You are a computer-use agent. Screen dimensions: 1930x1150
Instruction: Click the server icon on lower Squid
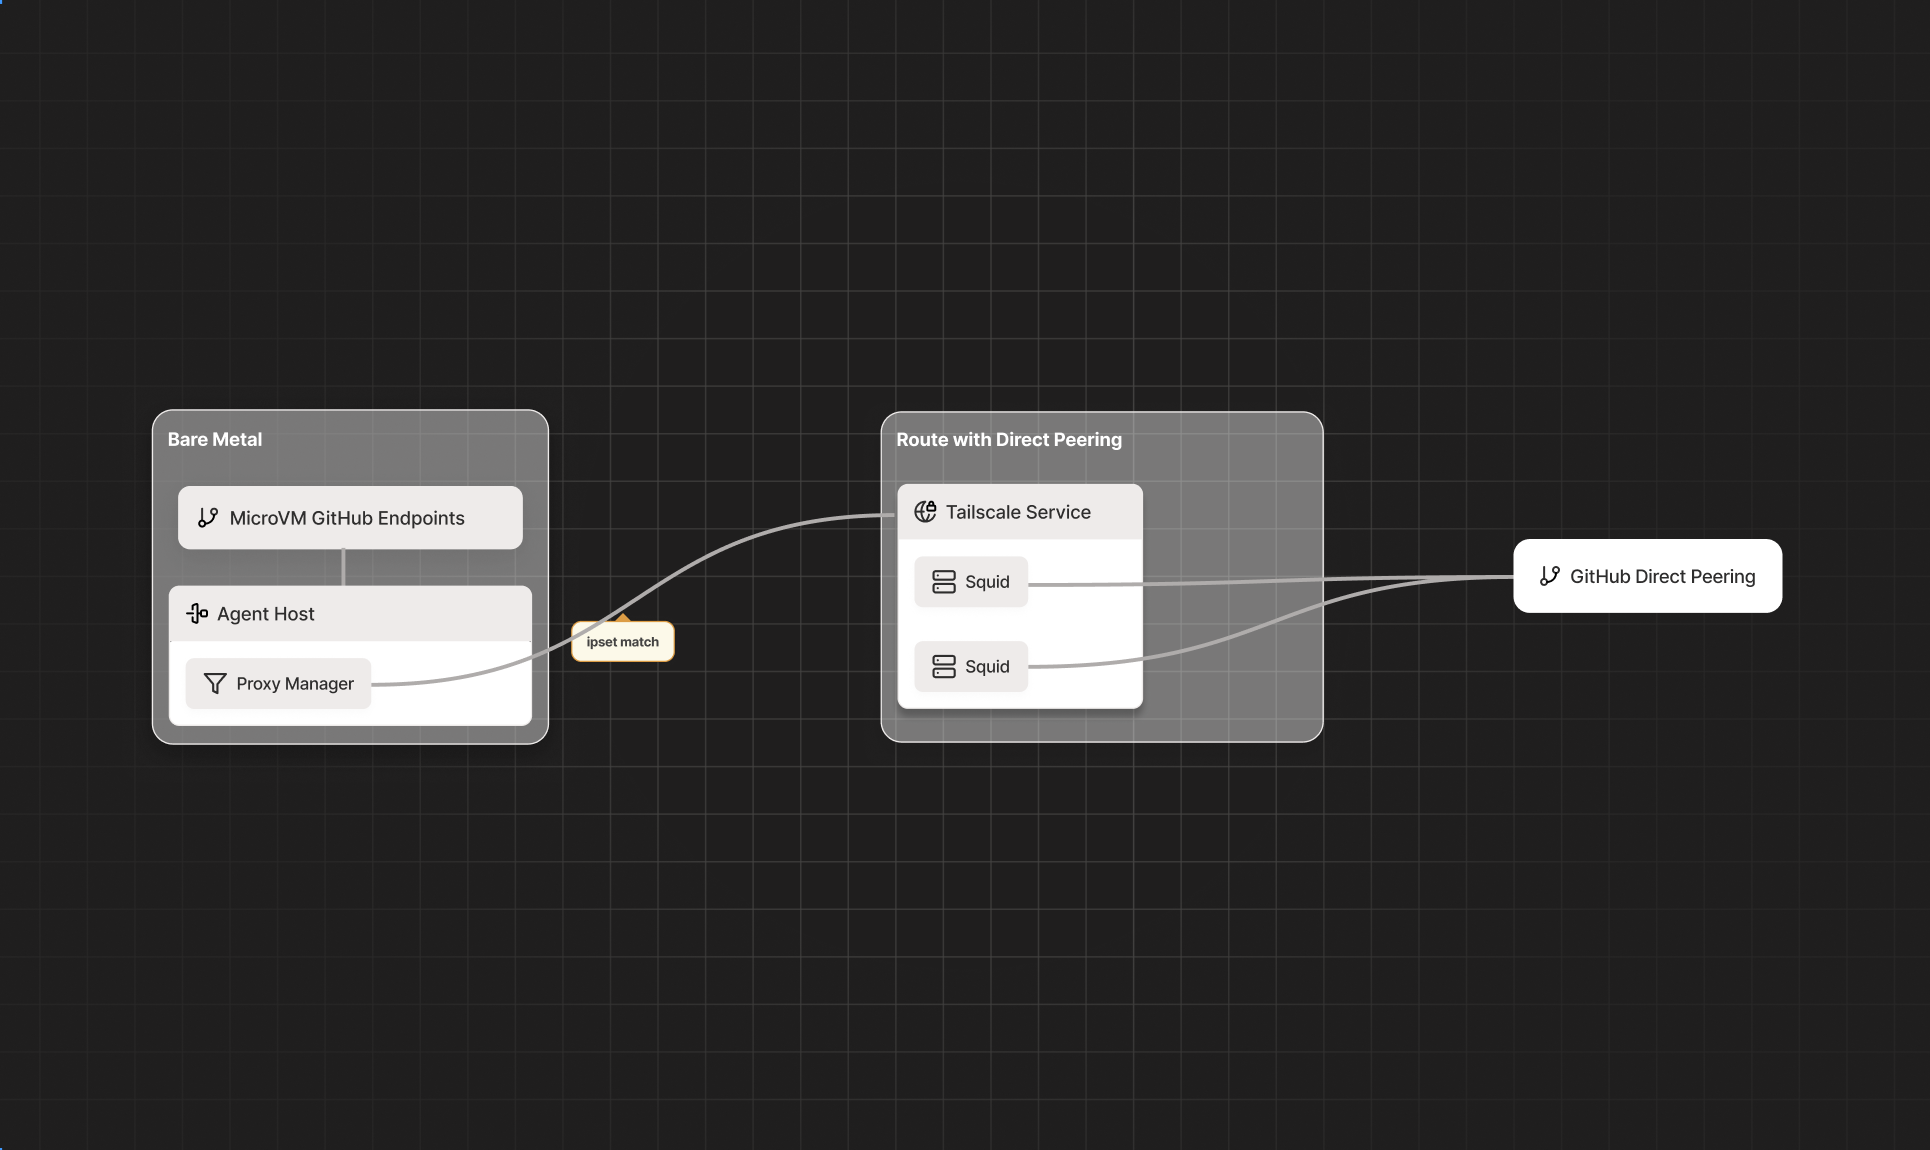943,667
